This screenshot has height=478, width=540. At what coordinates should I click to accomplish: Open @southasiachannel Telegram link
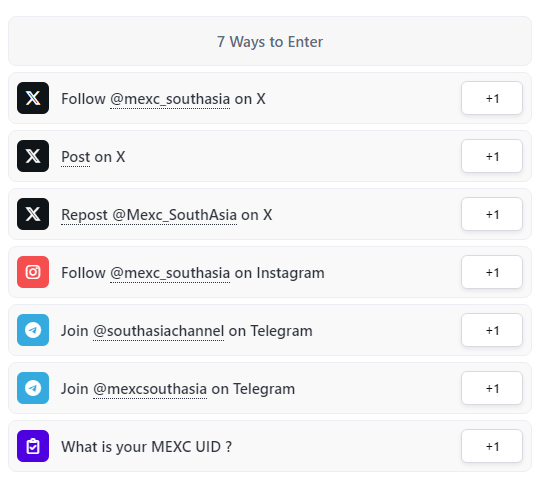point(159,331)
